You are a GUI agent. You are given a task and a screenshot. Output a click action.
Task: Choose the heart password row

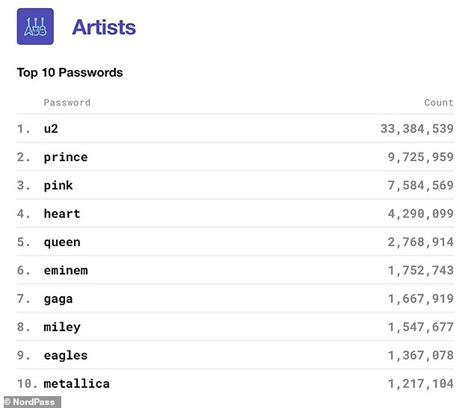[235, 214]
